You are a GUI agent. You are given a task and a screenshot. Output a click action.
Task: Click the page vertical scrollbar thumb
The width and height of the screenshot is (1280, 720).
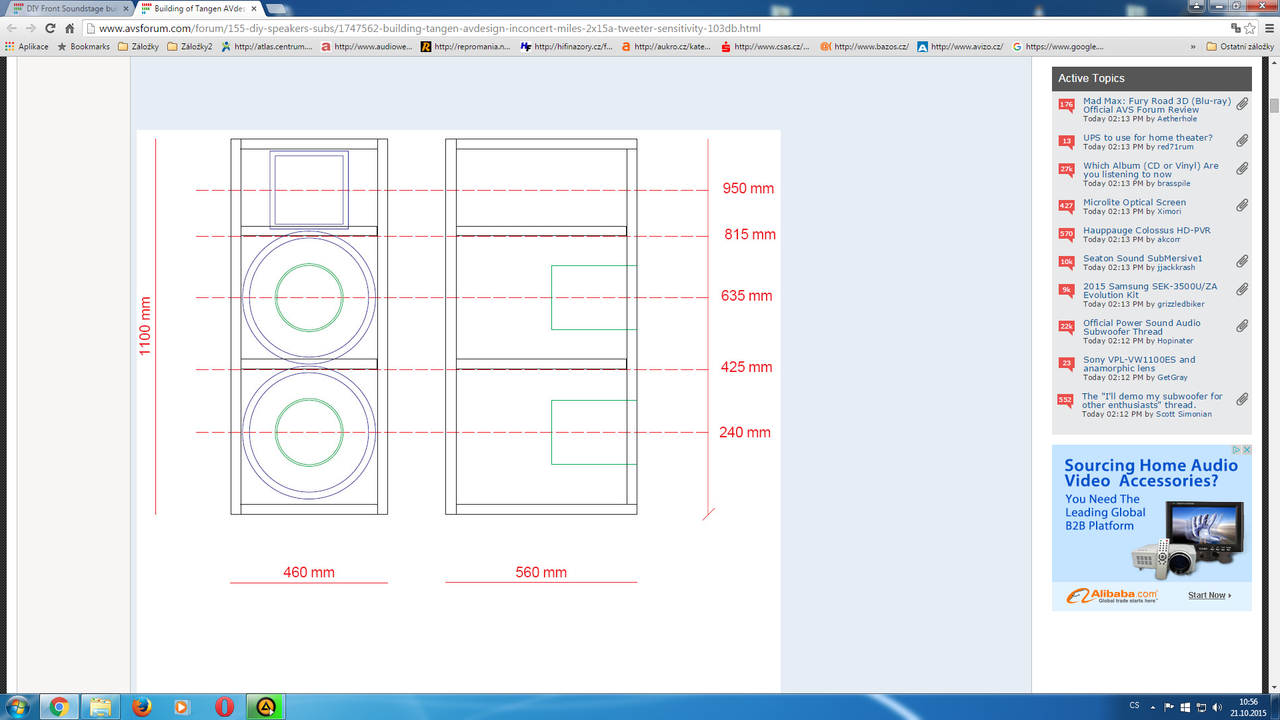pos(1274,106)
